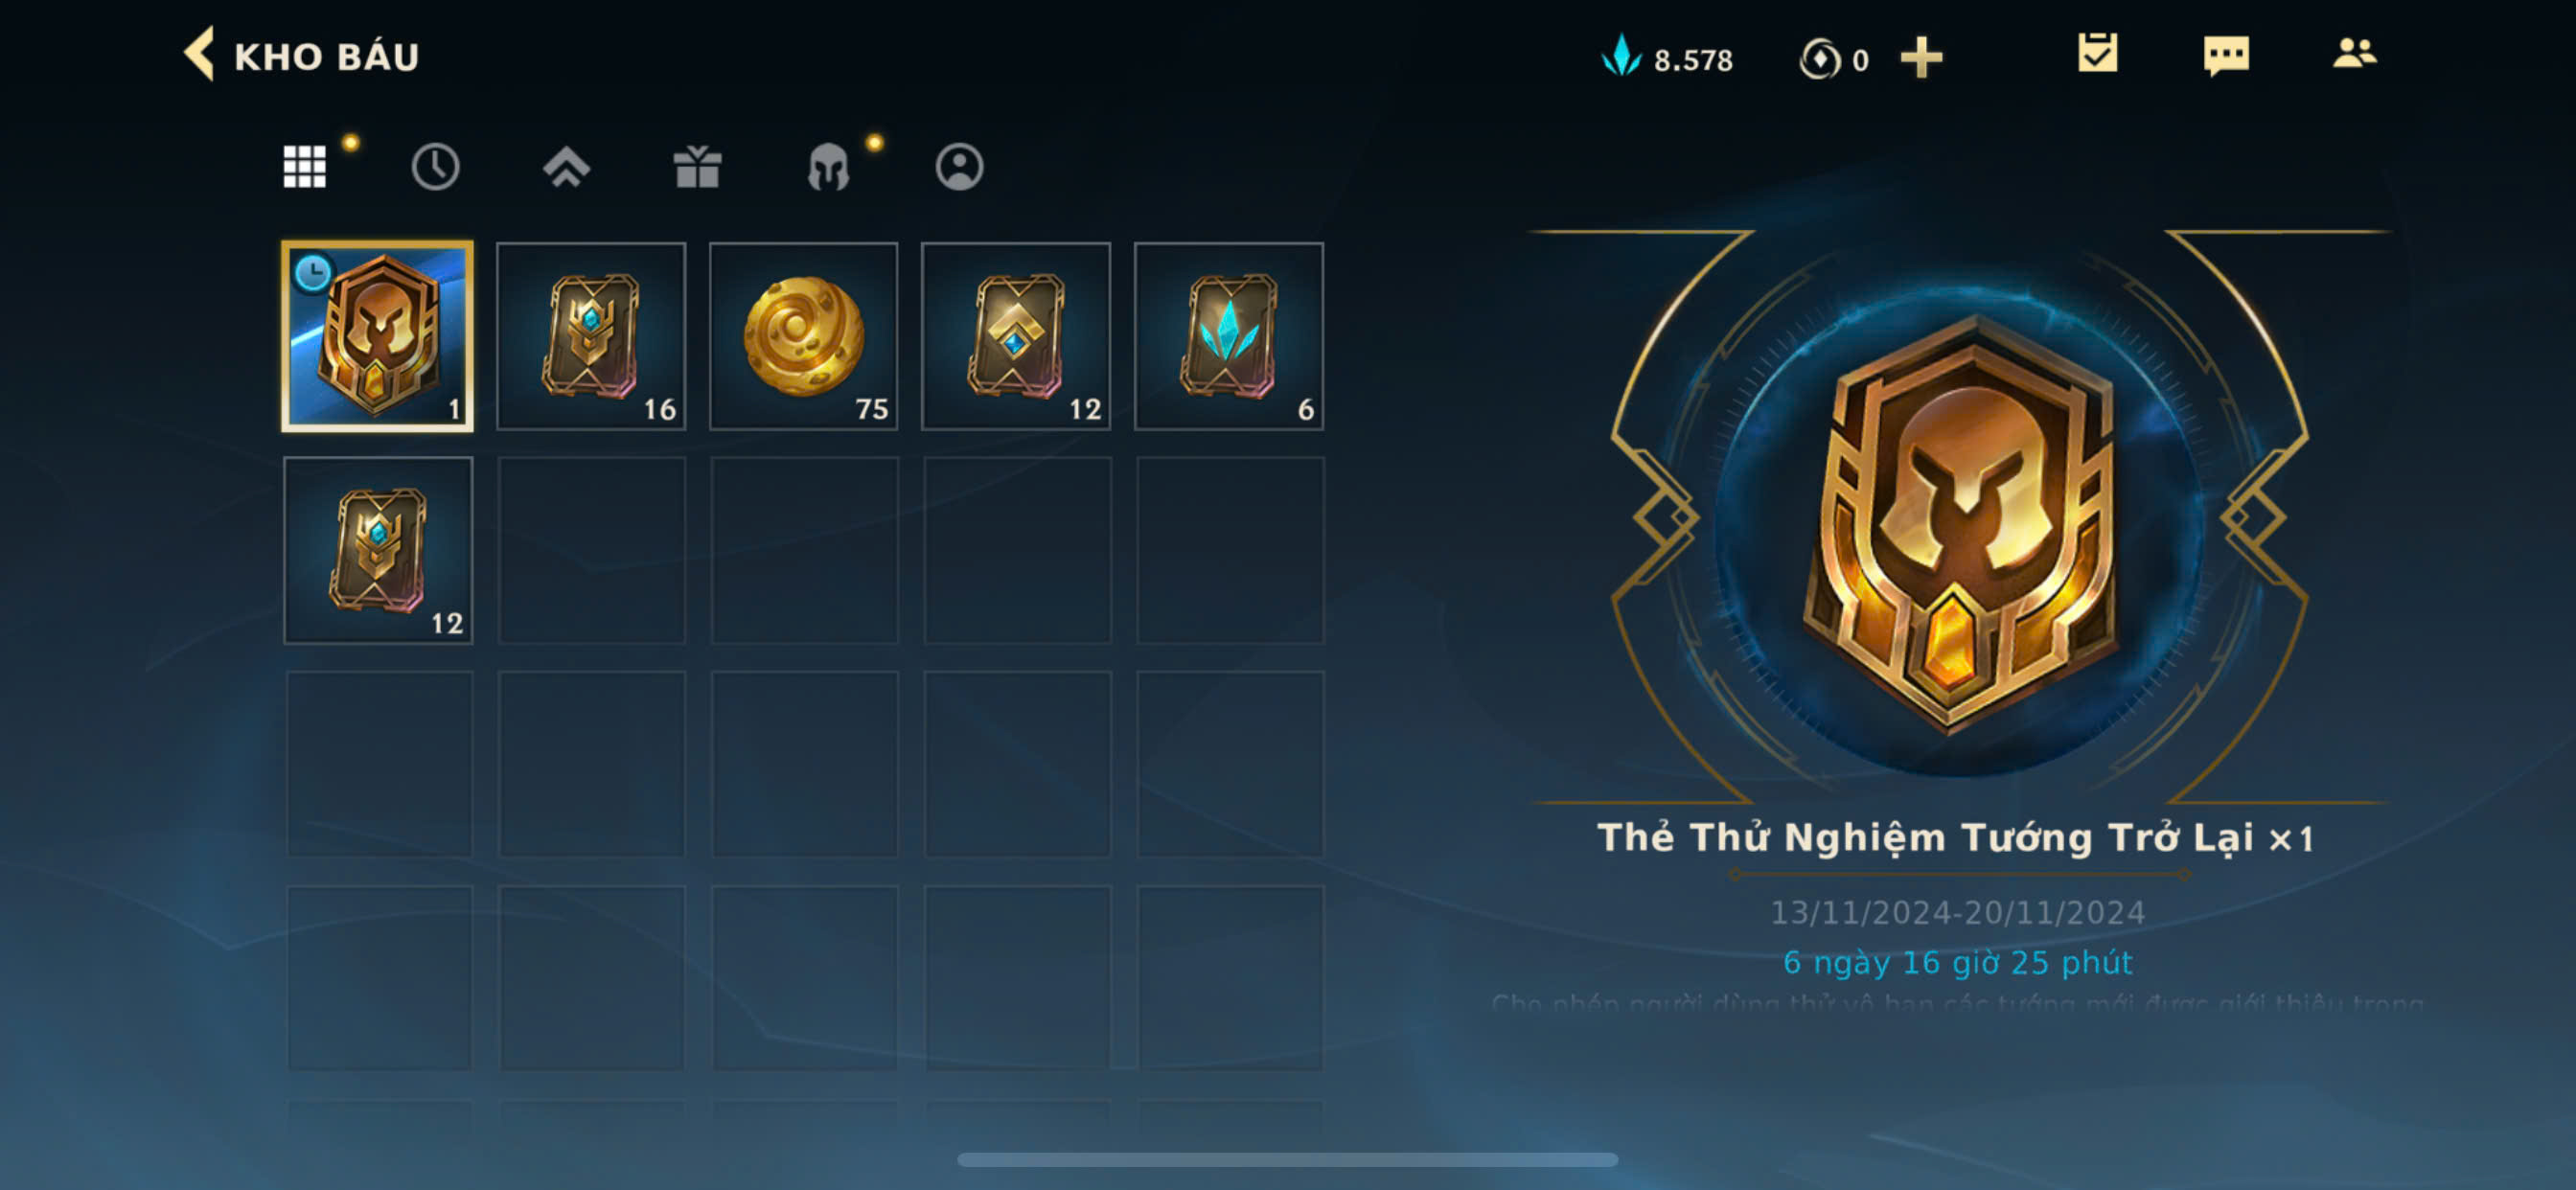The width and height of the screenshot is (2576, 1190).
Task: Switch to the upgrade chevrons tab
Action: coord(567,167)
